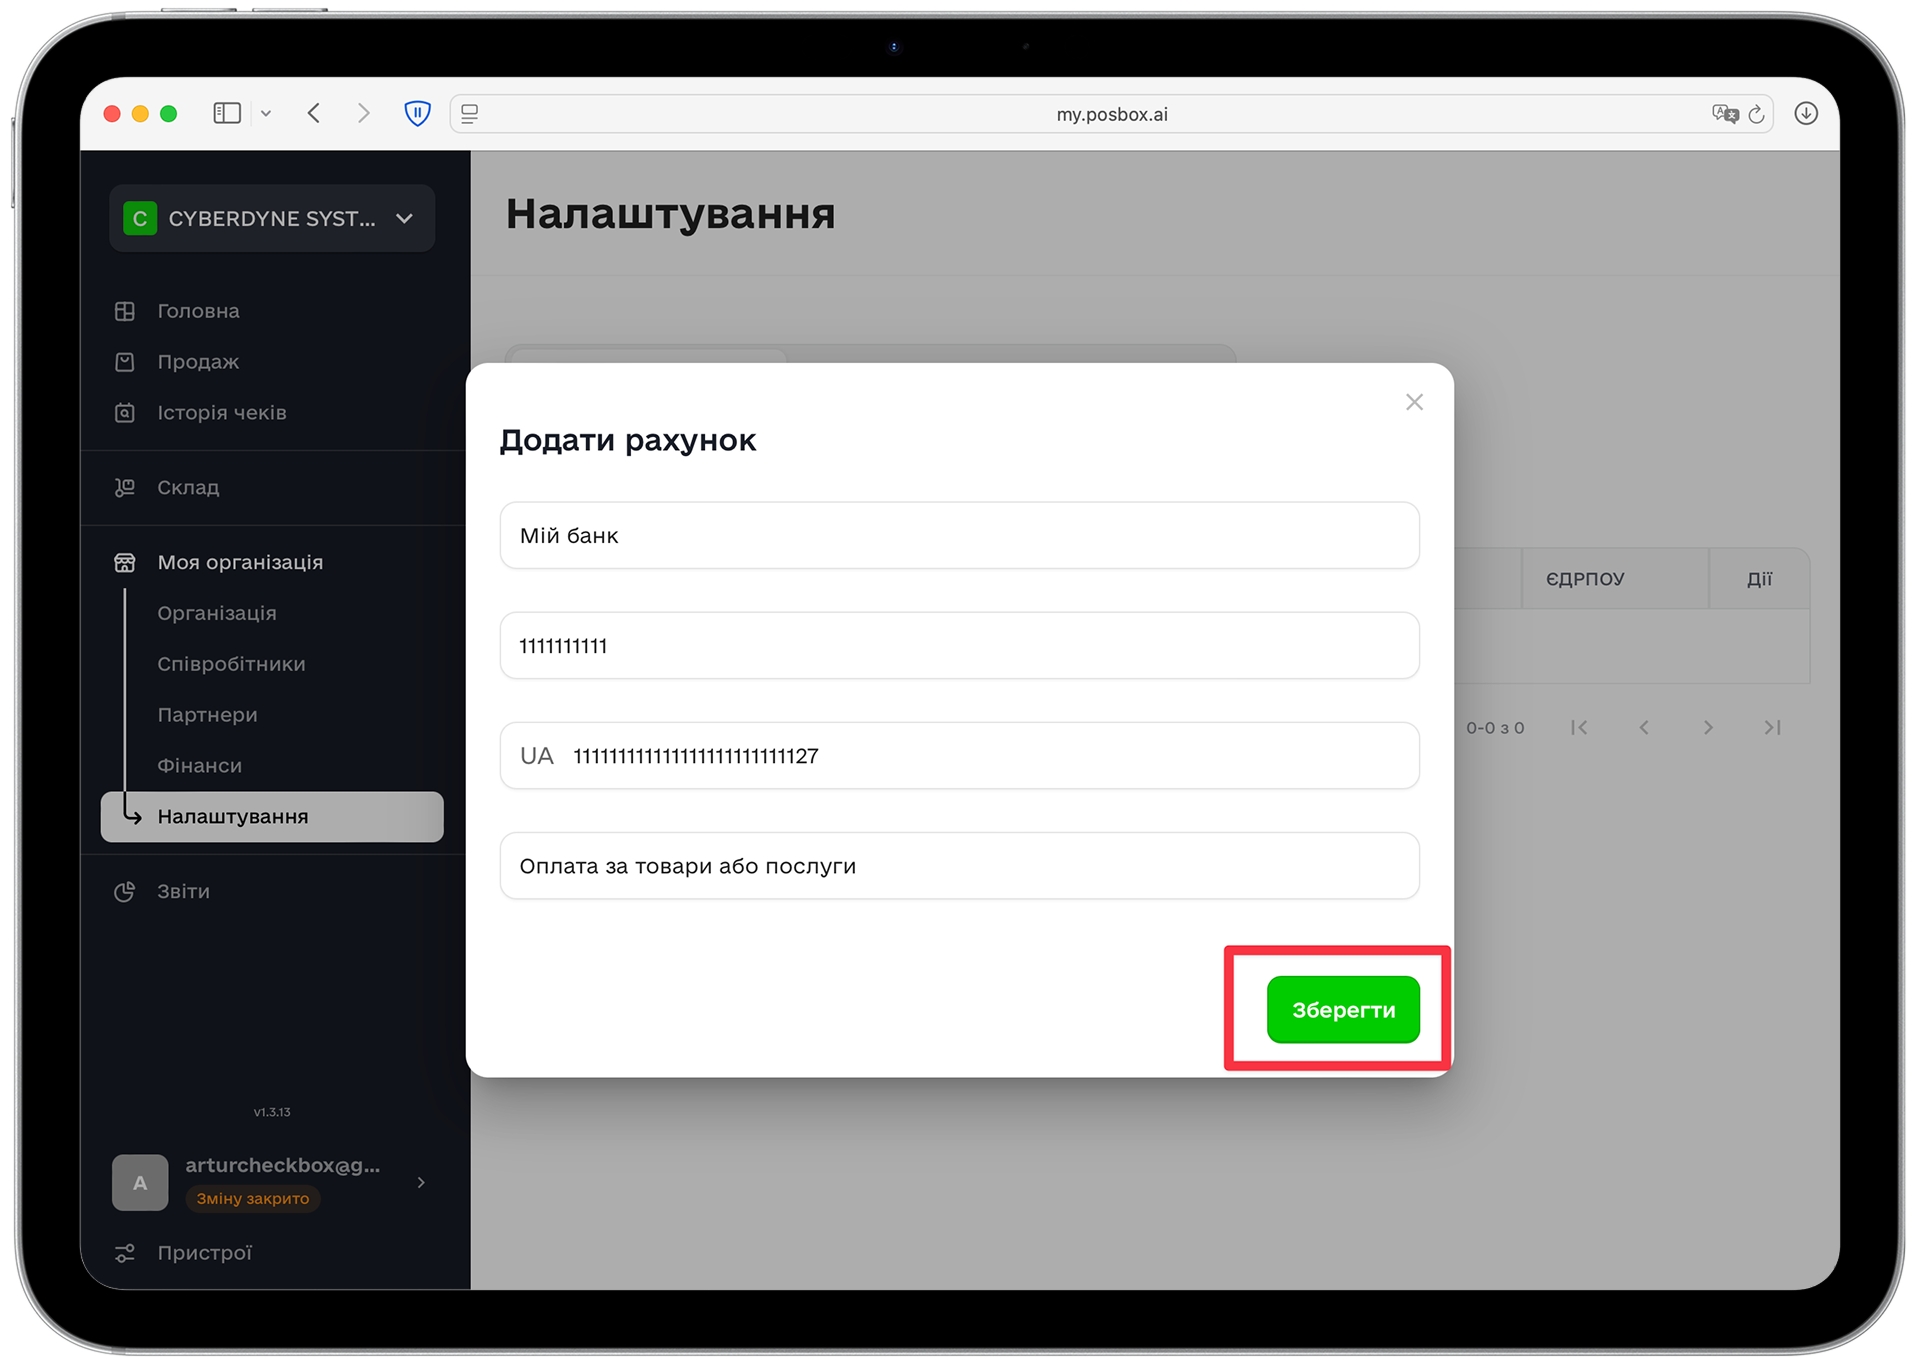This screenshot has height=1367, width=1920.
Task: Toggle the Safari sidebar icon
Action: (x=227, y=113)
